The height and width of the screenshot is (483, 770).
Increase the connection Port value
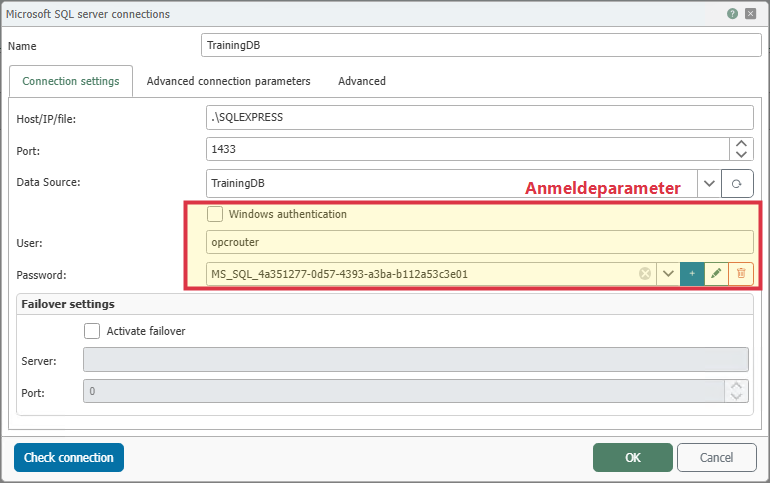742,143
